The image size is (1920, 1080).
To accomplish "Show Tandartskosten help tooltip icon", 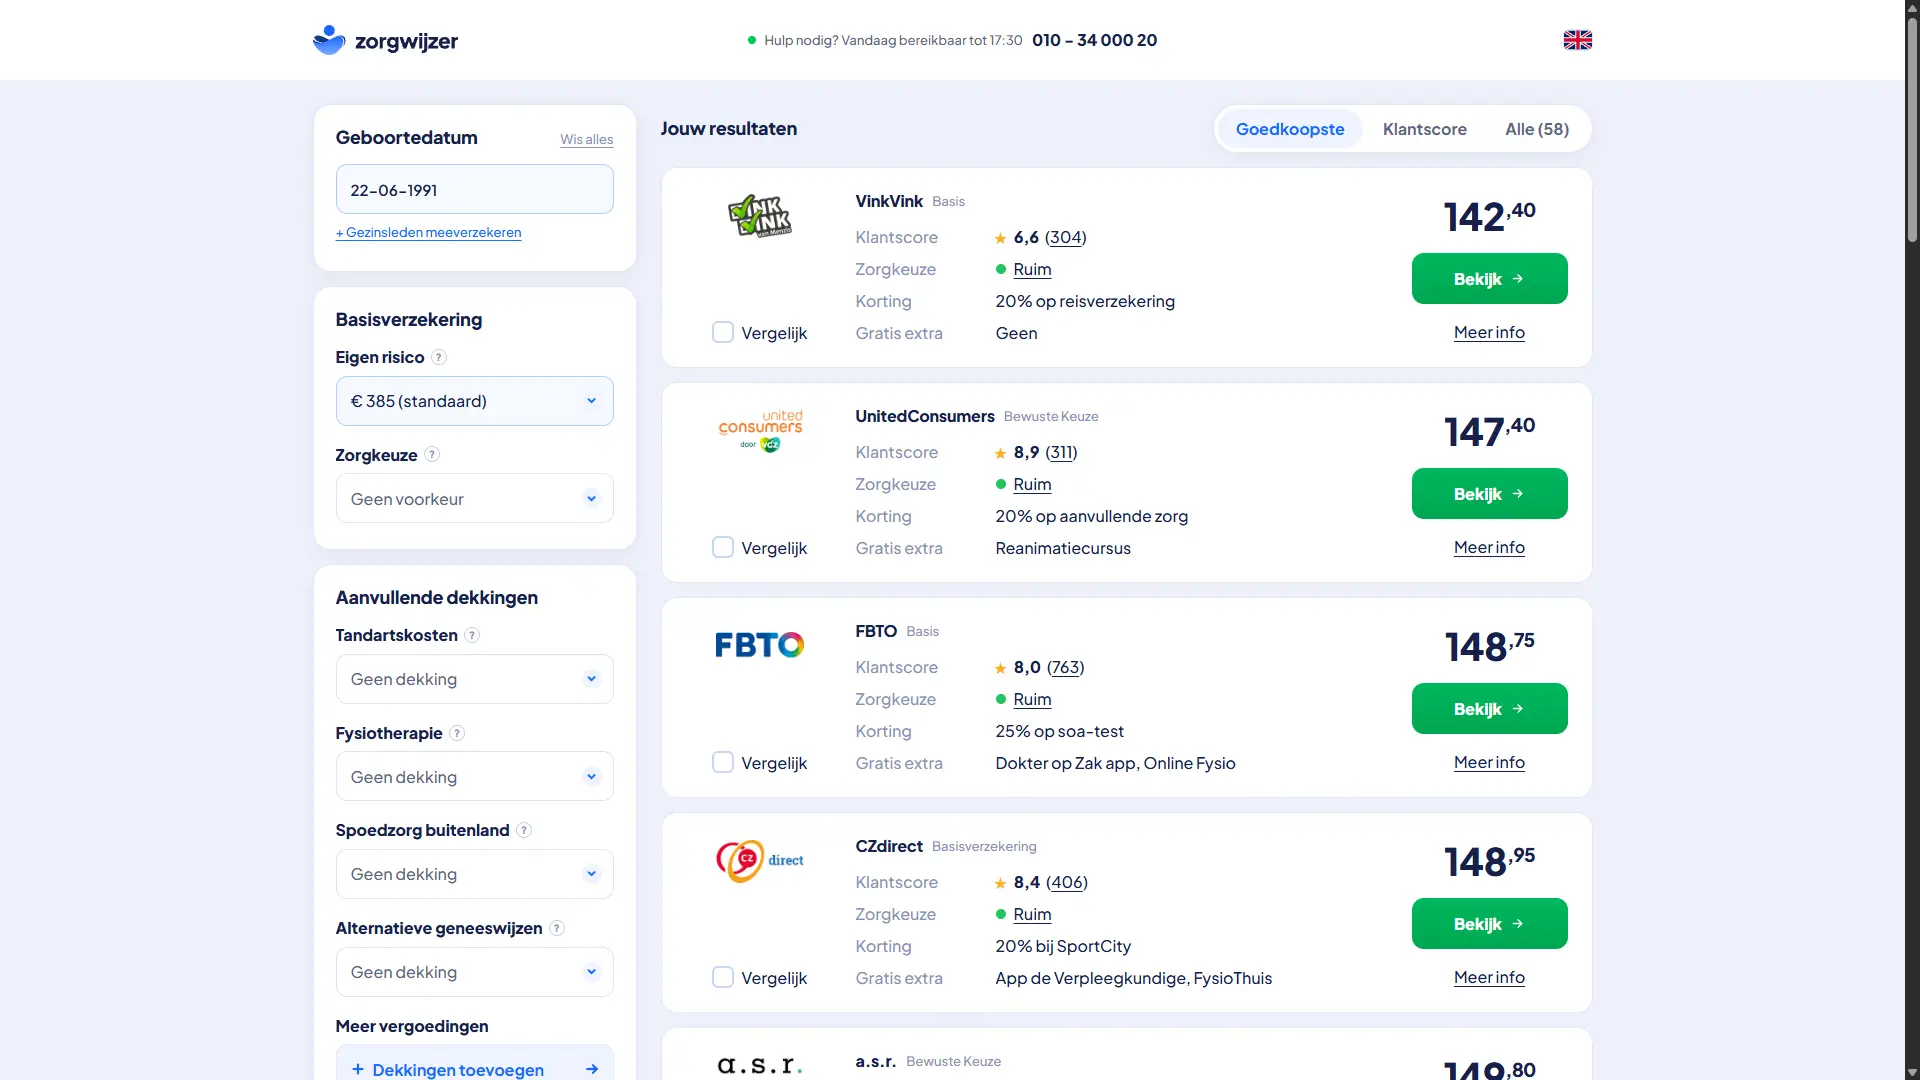I will coord(472,635).
